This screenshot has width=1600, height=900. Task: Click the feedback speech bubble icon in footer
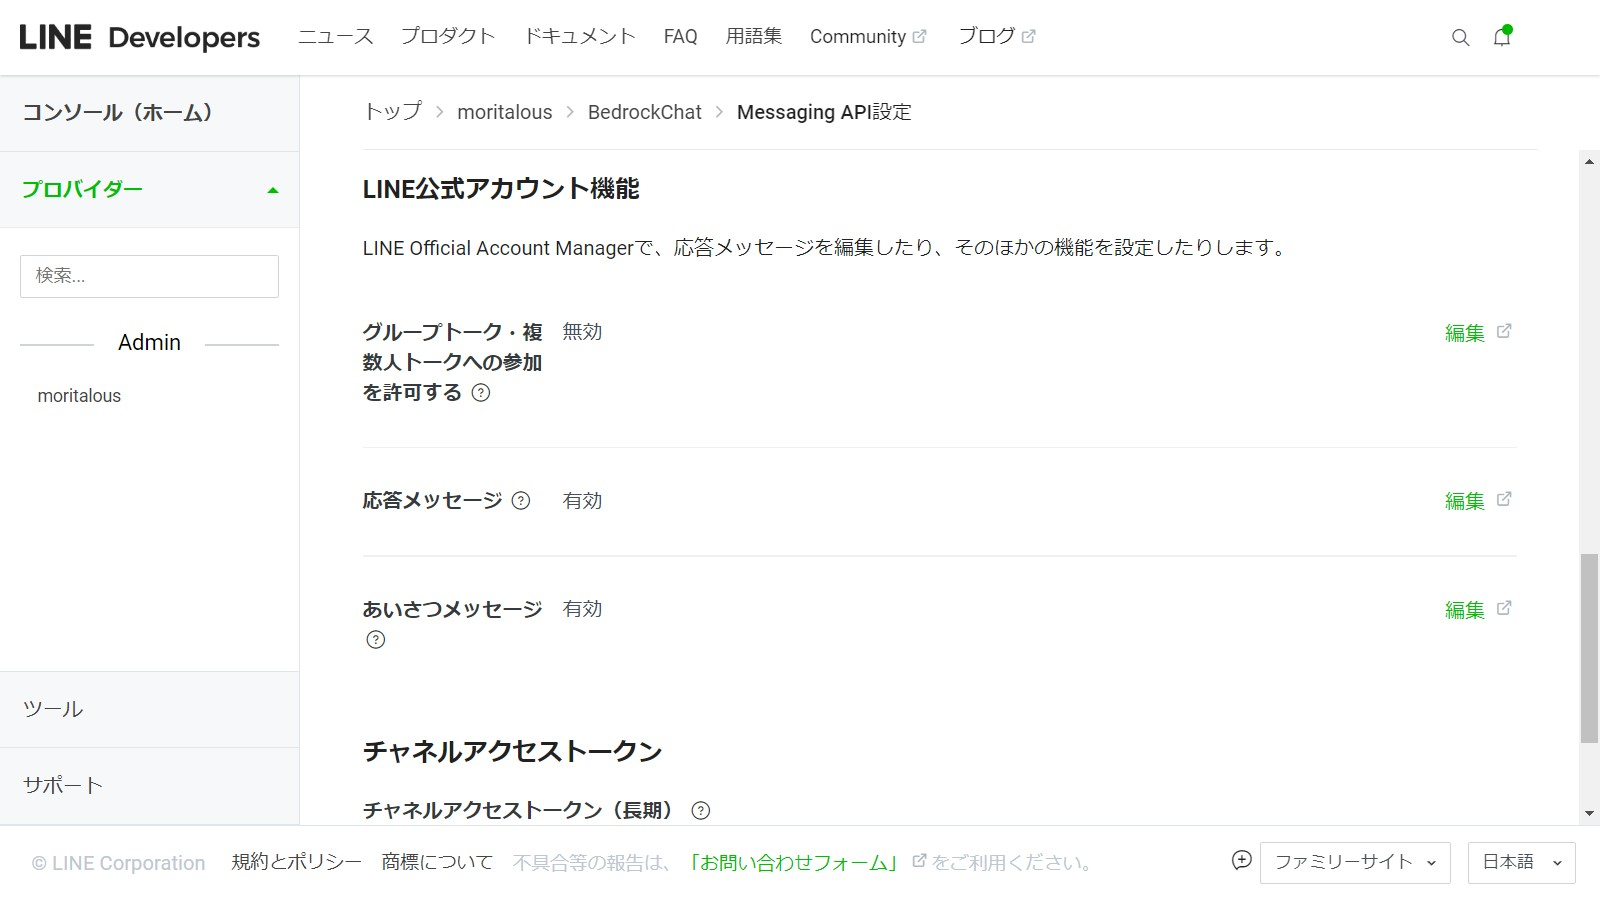[1241, 861]
